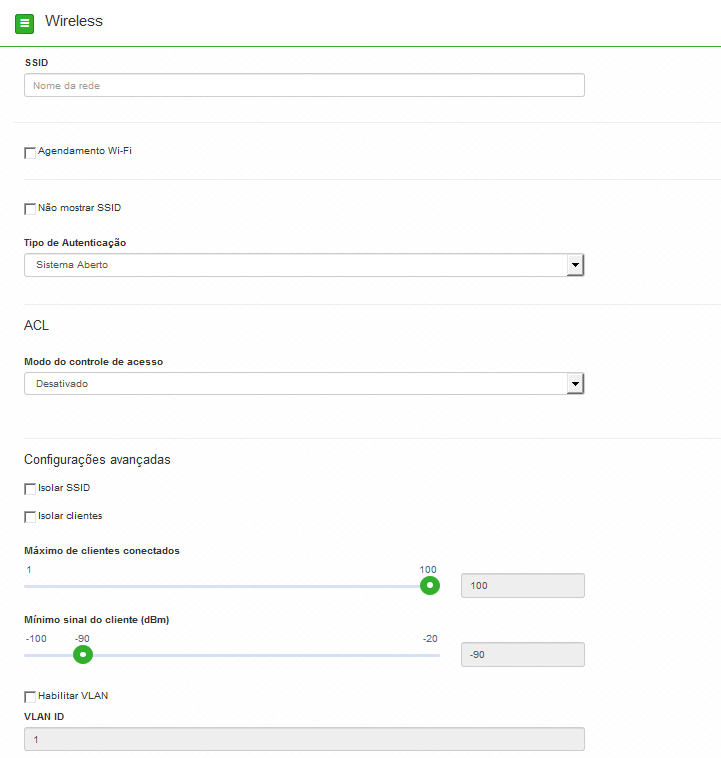Check the Isolar SSID option
Screen dimensions: 721x758
(30, 489)
